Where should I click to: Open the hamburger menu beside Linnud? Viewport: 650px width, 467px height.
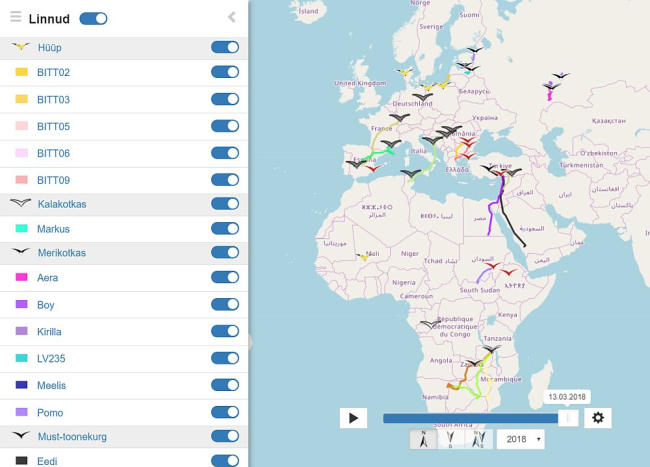[x=15, y=18]
